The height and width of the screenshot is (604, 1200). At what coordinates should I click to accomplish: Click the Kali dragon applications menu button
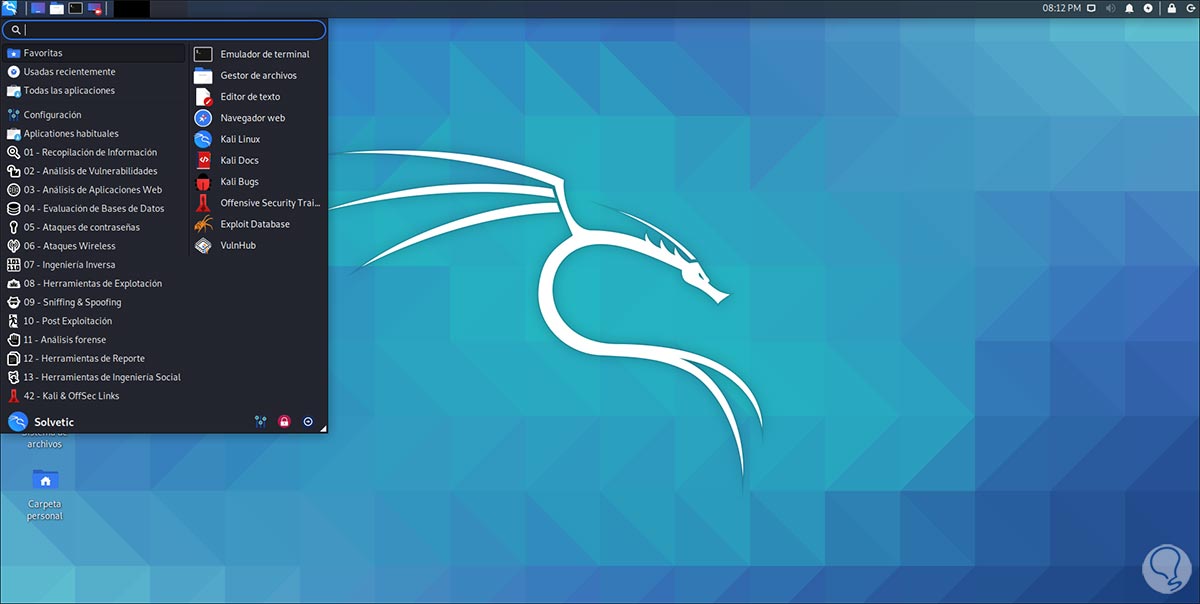[9, 8]
